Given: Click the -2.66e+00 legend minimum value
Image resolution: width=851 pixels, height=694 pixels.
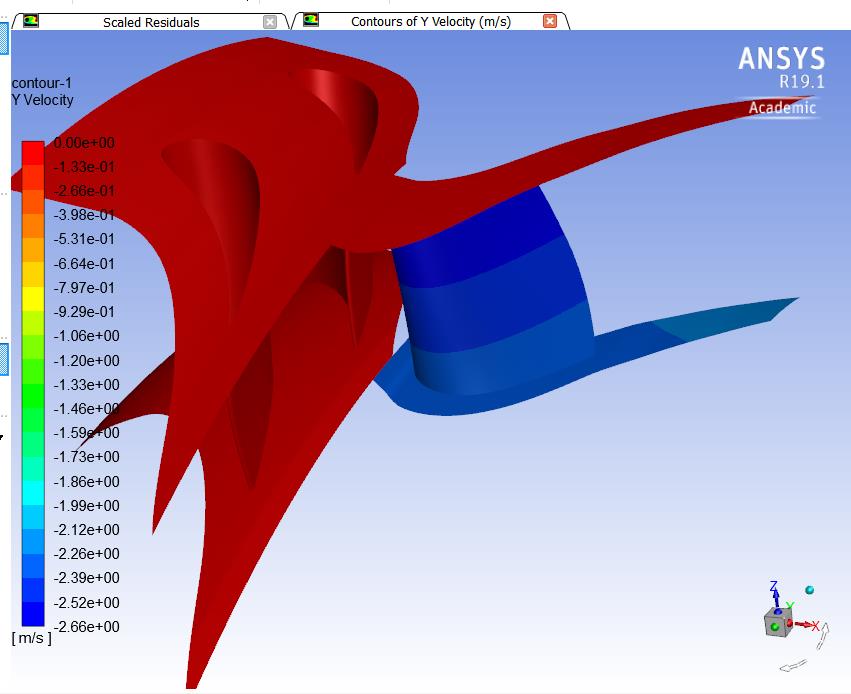Looking at the screenshot, I should 86,627.
